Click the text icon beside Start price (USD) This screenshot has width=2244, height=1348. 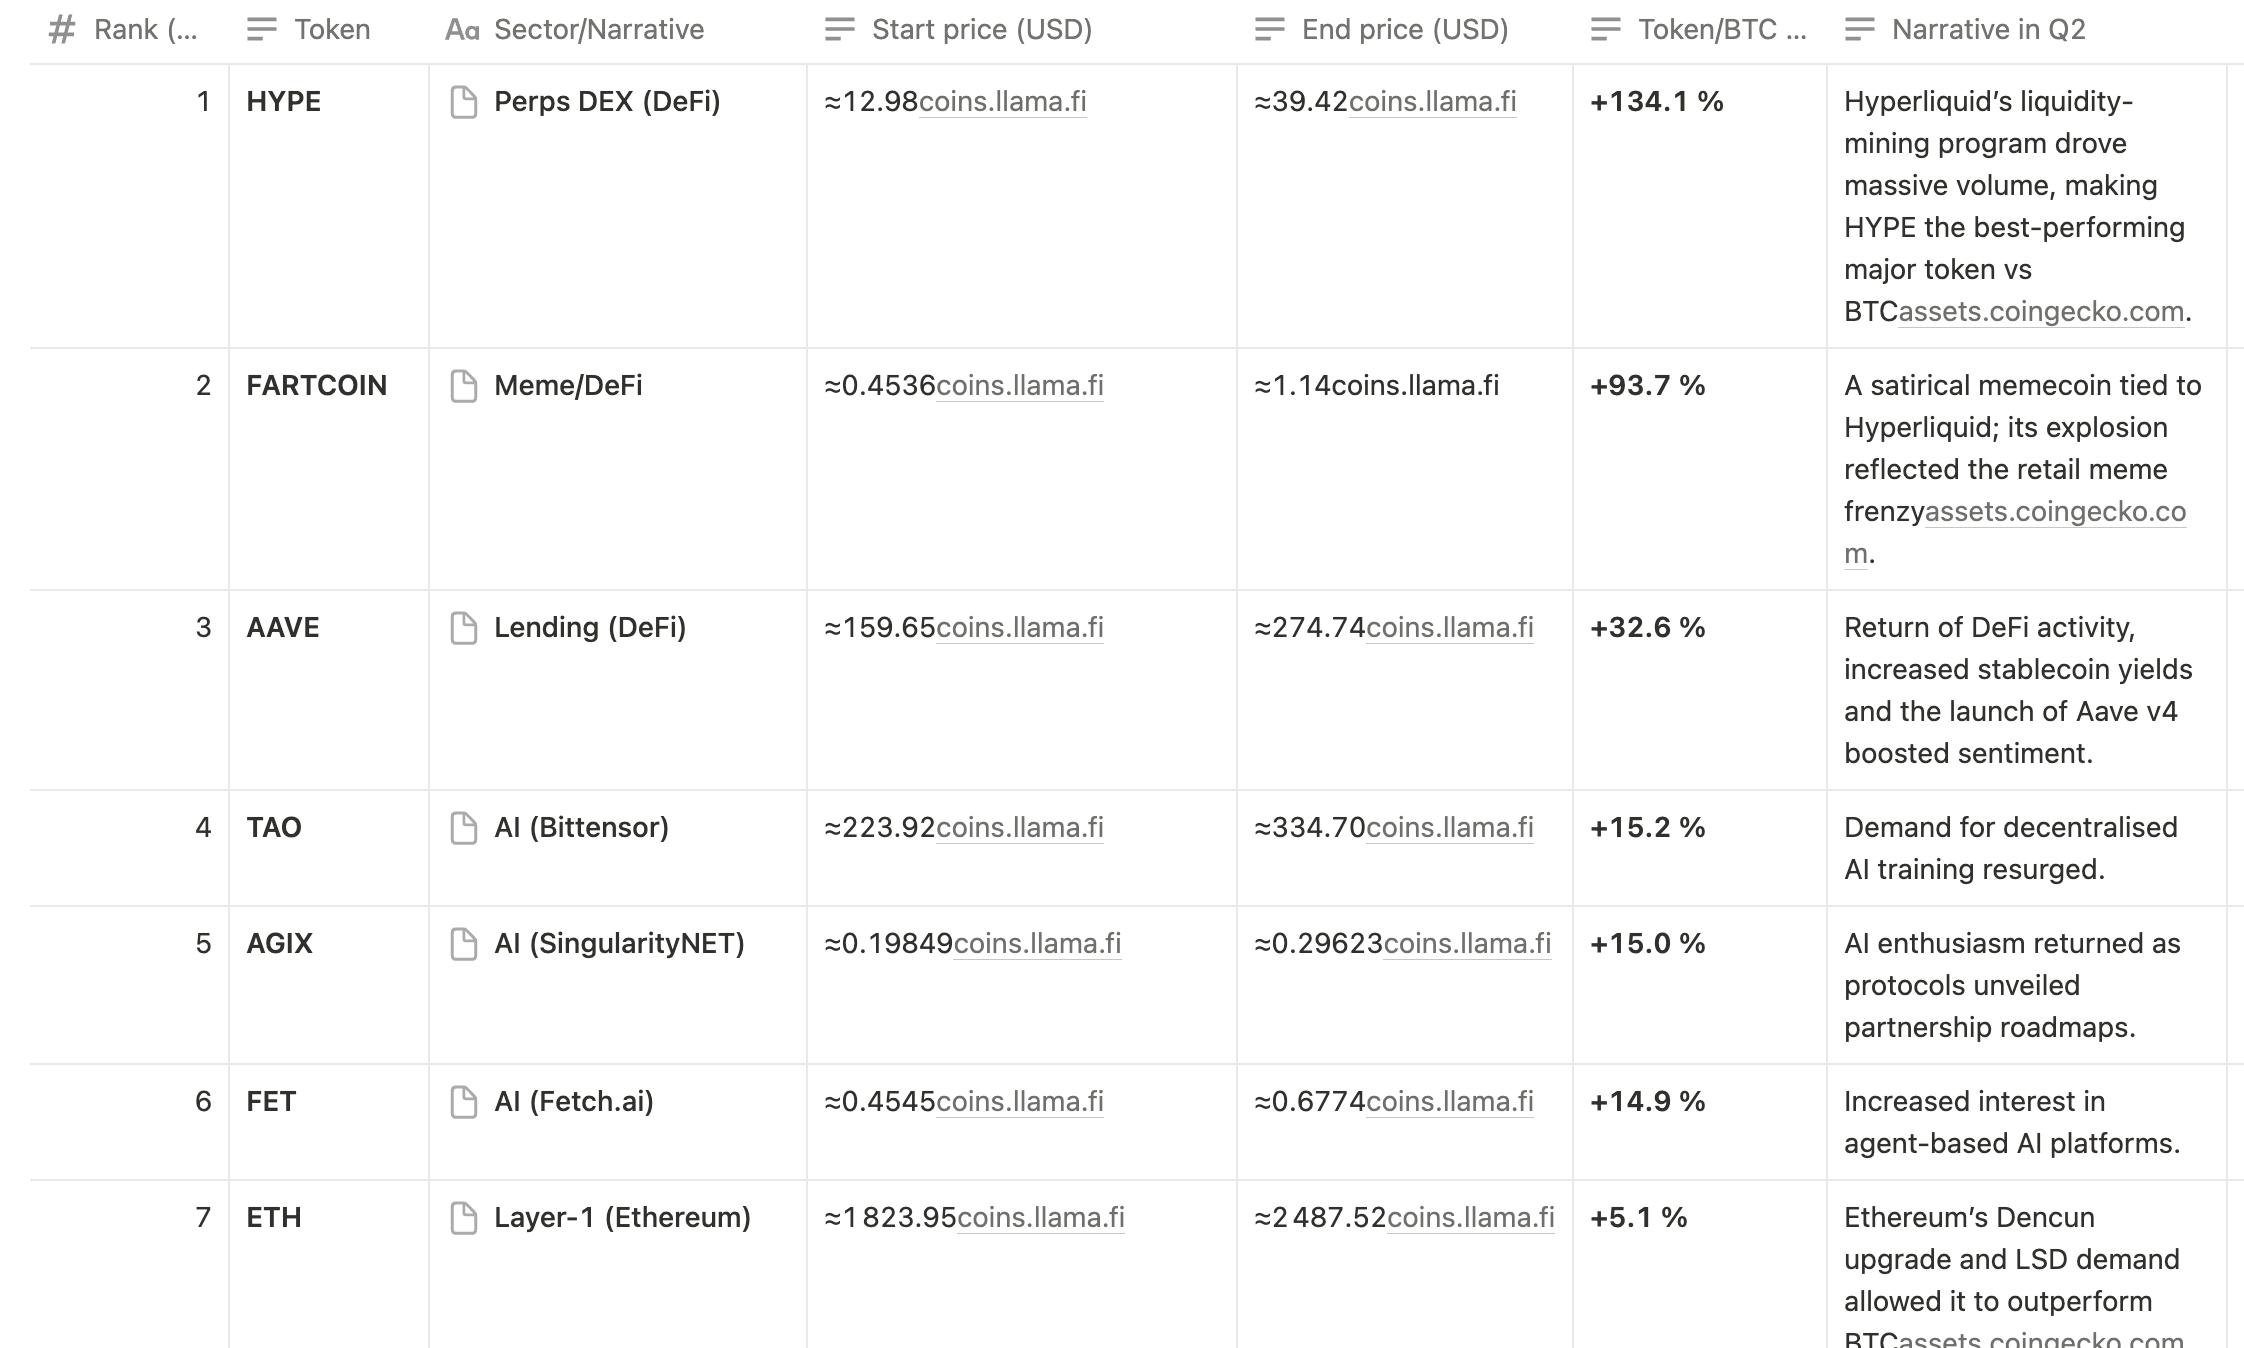839,29
